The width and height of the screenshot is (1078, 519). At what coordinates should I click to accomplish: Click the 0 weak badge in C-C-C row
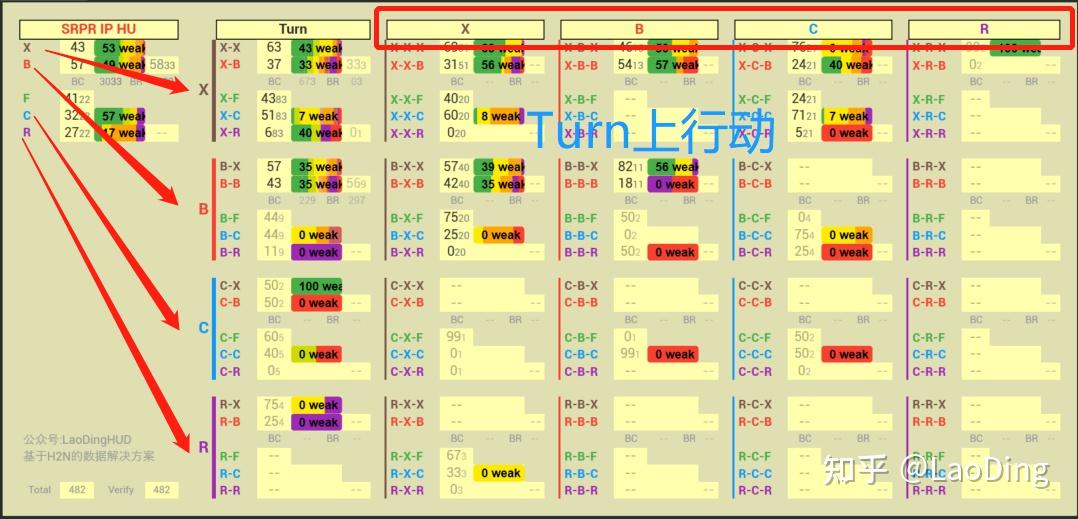[847, 355]
